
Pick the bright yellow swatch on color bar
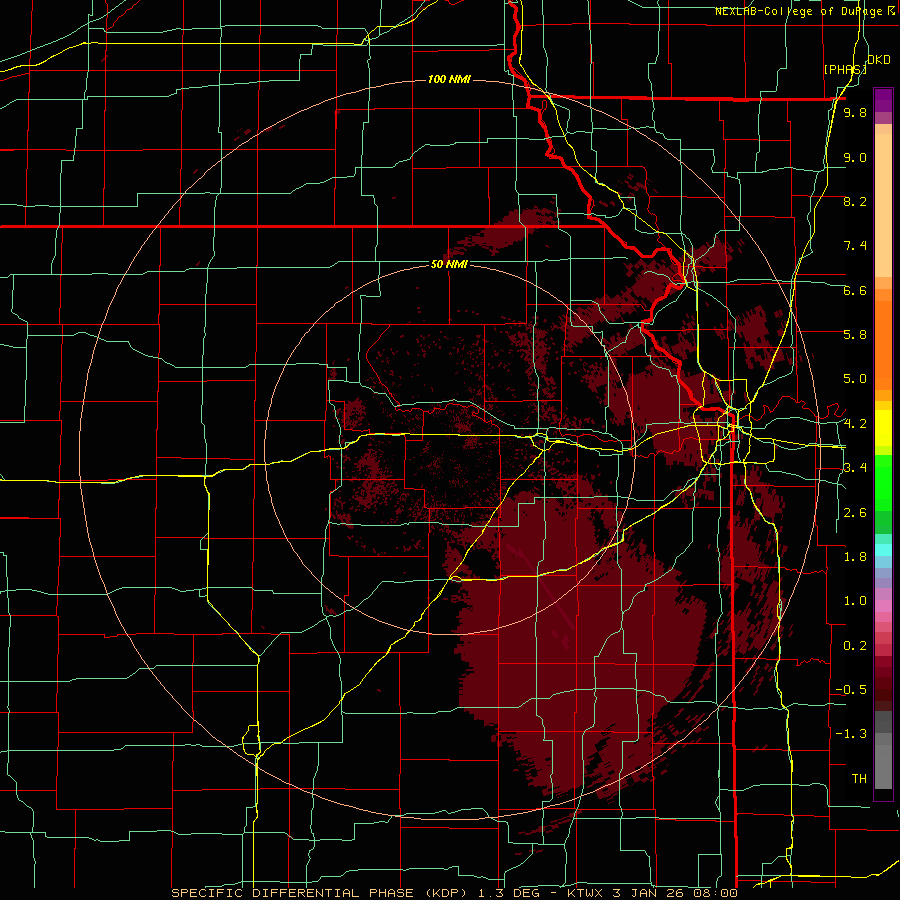[x=883, y=427]
